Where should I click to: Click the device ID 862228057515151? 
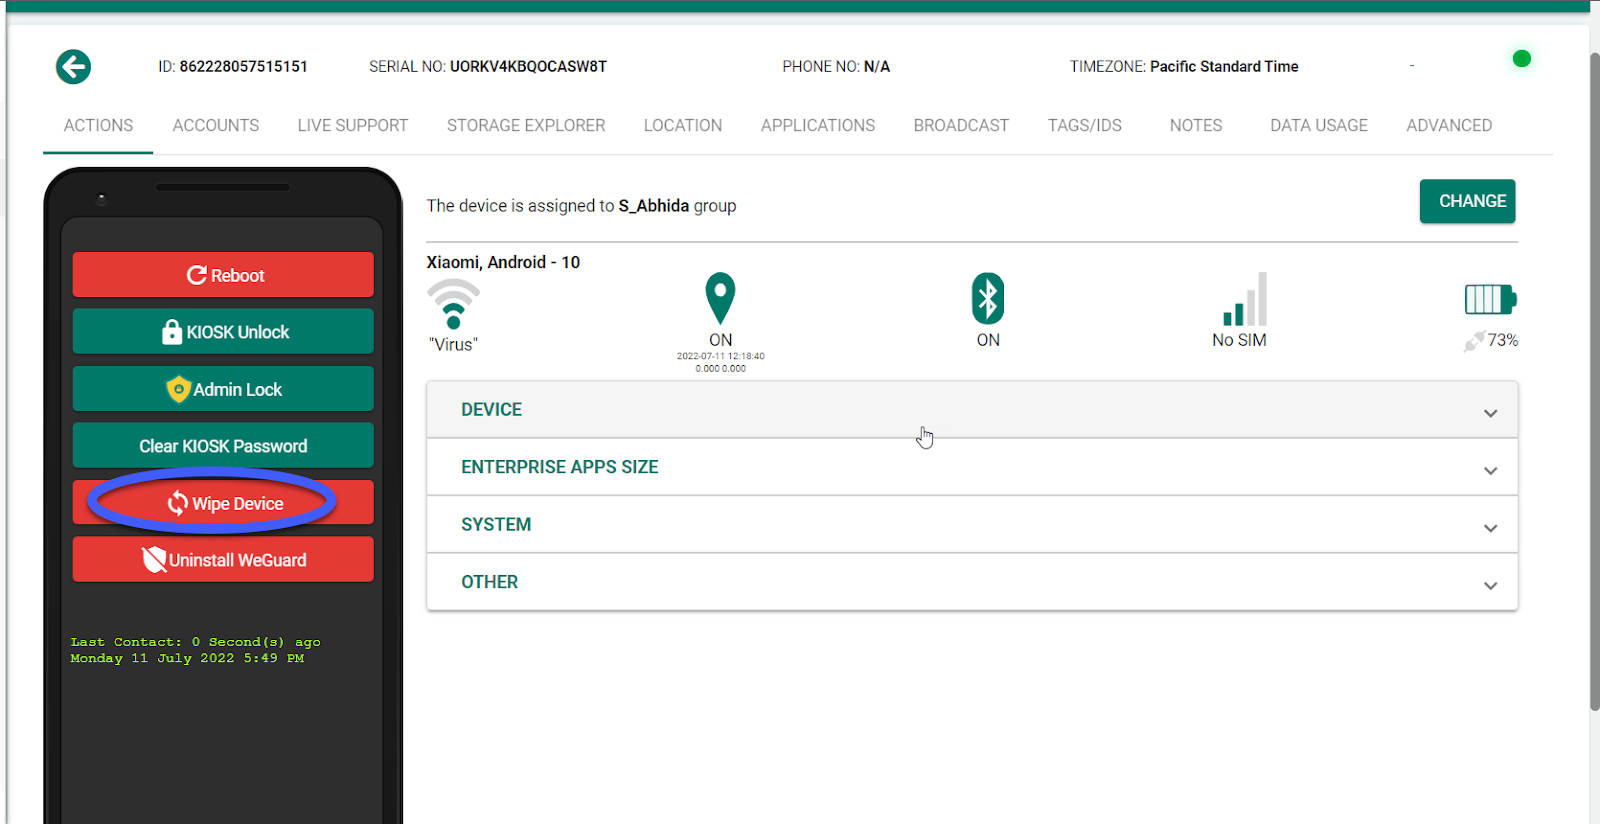tap(244, 66)
